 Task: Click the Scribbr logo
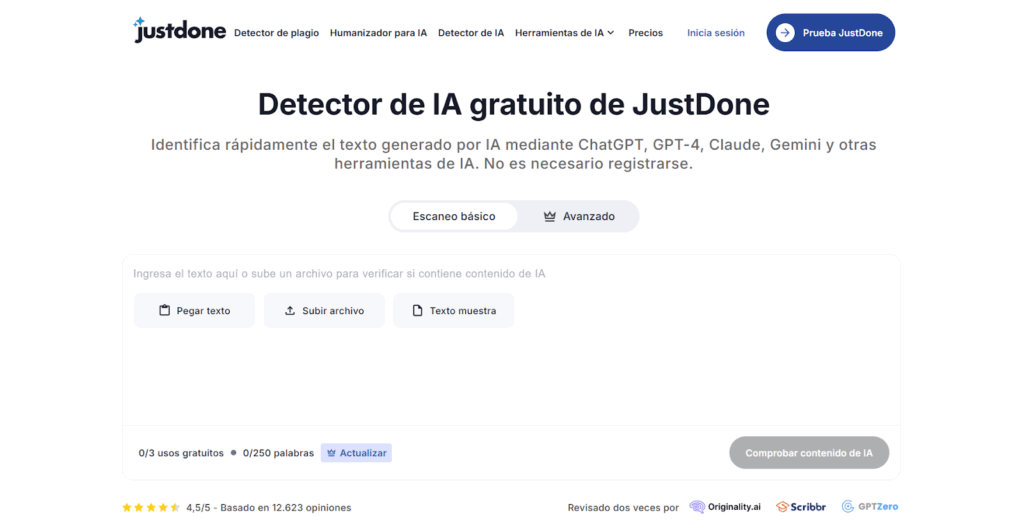[801, 507]
